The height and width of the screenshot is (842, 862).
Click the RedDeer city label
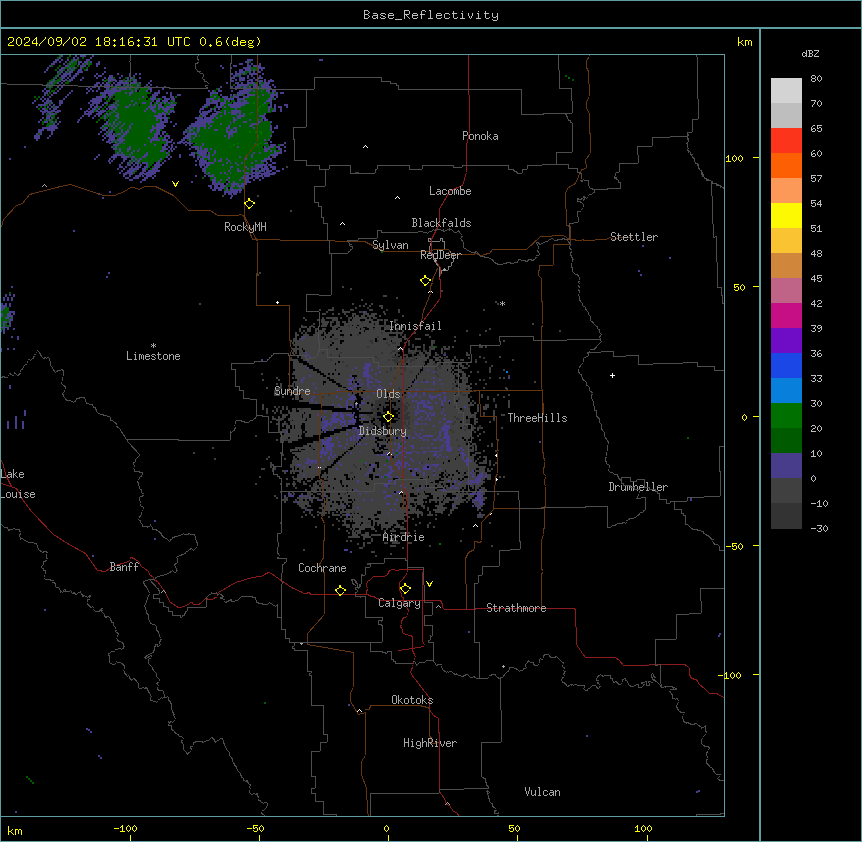point(440,255)
